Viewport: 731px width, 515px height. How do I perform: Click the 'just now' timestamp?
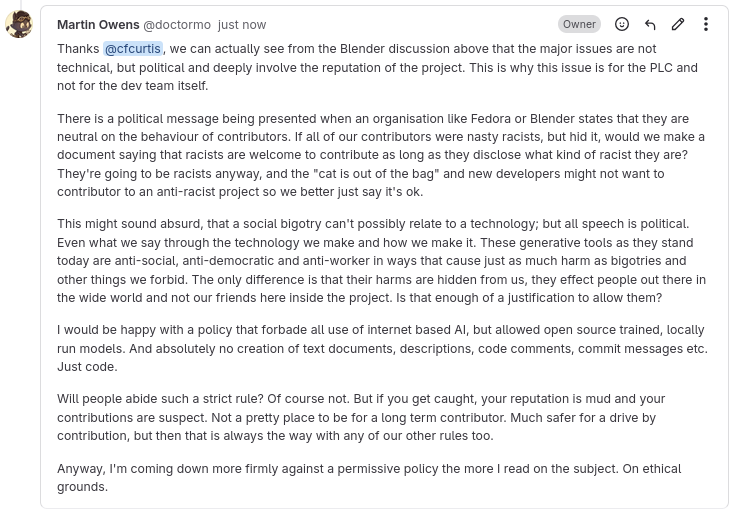pyautogui.click(x=242, y=24)
